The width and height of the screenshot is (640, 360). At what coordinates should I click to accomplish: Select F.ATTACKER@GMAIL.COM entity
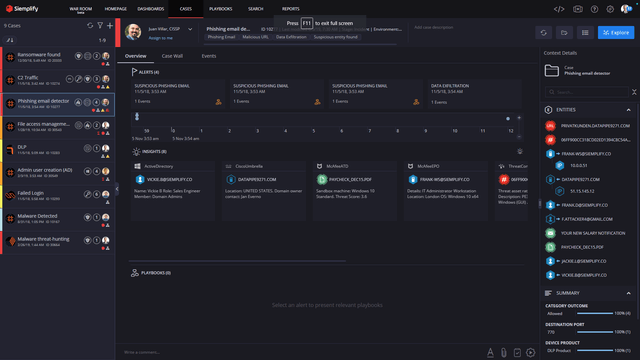pos(587,219)
